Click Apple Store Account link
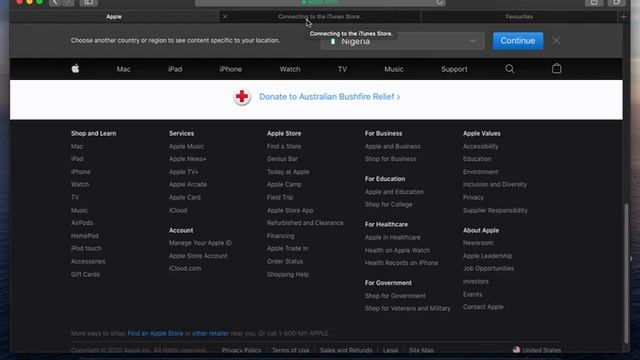Viewport: 640px width, 360px height. coord(198,256)
